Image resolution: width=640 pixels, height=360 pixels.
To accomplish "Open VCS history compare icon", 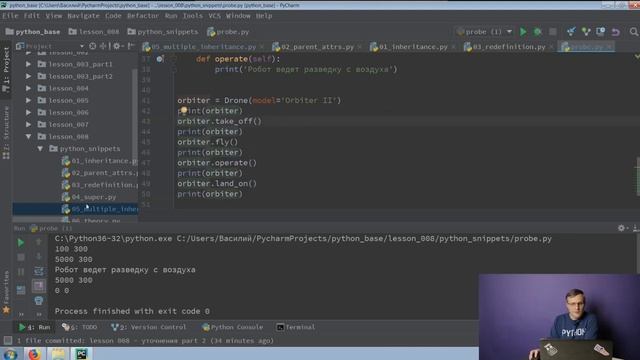I will pos(601,32).
